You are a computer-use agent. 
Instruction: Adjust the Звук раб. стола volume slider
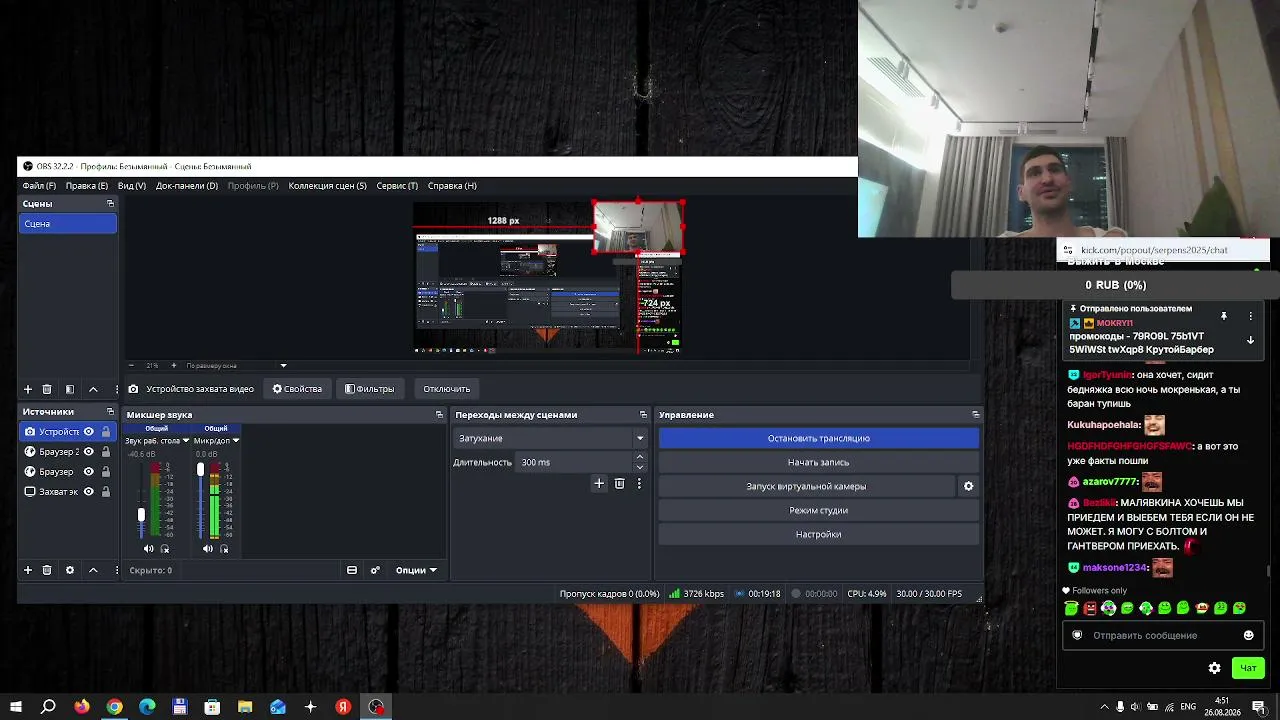coord(141,515)
